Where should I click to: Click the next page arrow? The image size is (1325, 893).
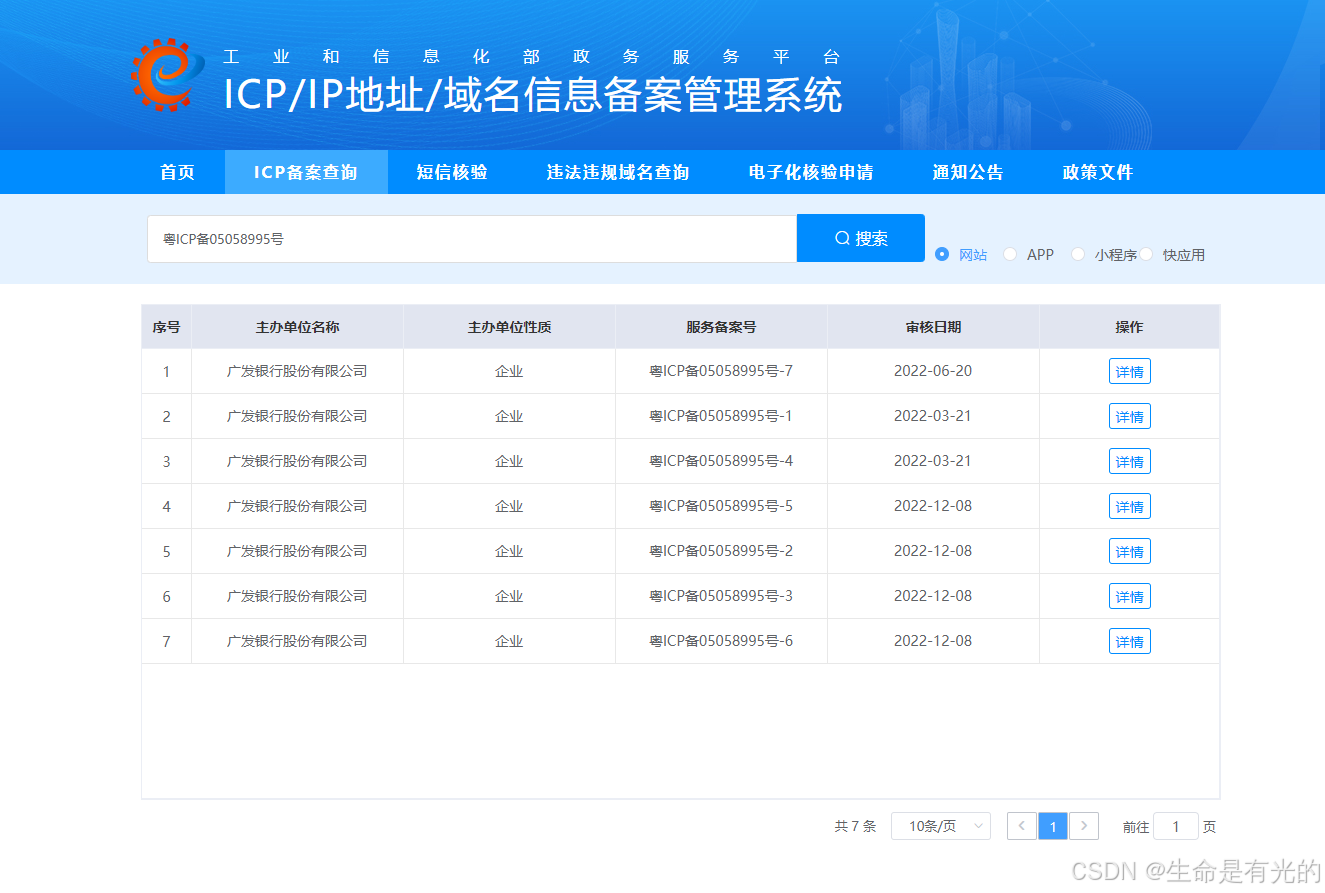[x=1084, y=826]
